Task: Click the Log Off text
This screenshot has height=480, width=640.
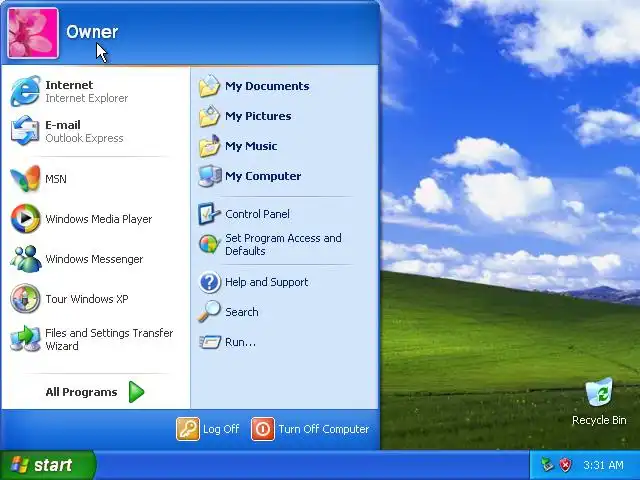Action: point(221,429)
